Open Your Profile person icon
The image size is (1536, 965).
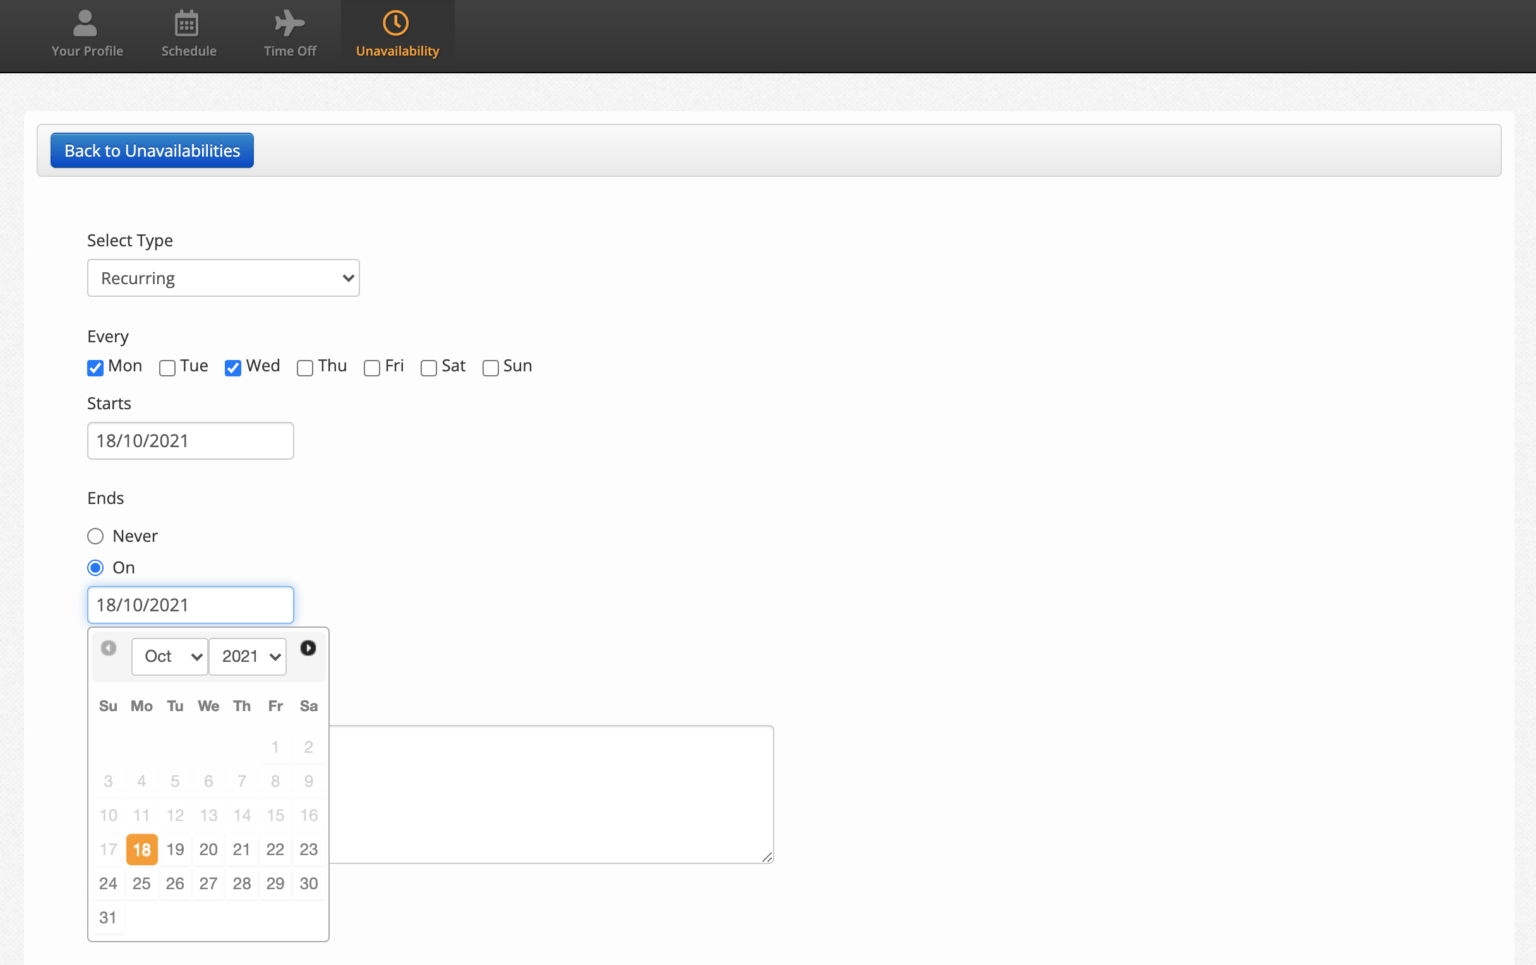tap(86, 22)
